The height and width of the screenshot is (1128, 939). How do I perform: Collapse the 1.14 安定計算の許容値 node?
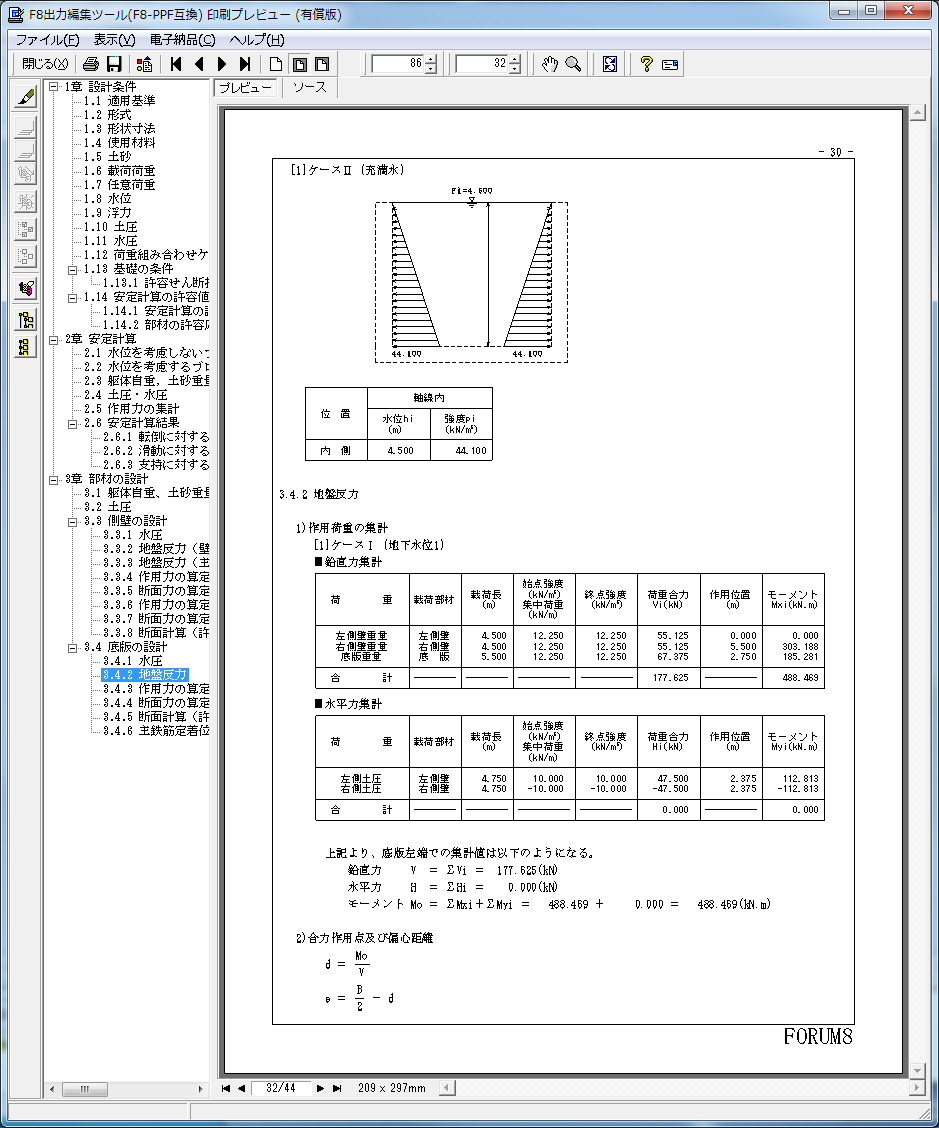coord(73,297)
